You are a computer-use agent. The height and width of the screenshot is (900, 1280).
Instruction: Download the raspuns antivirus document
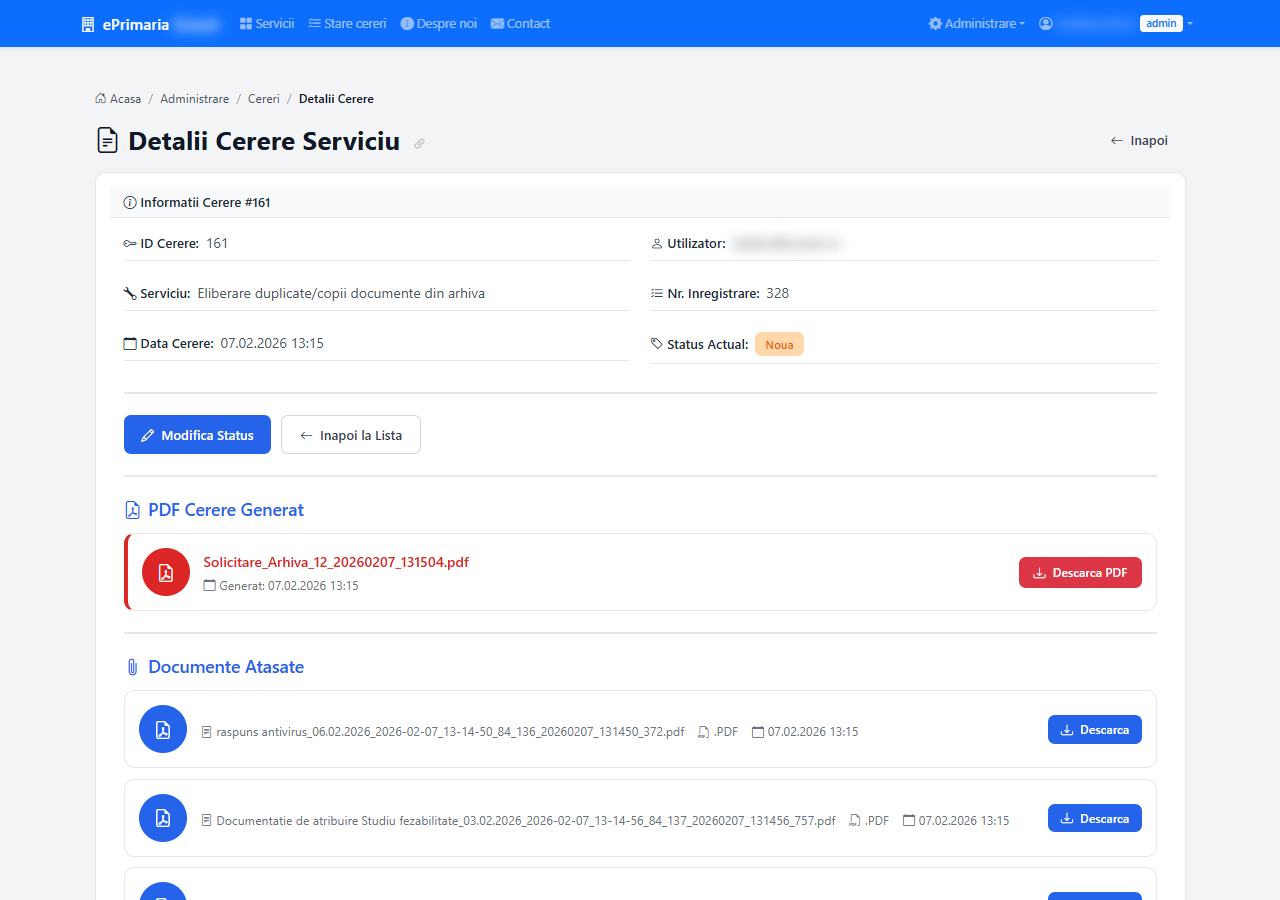[x=1095, y=730]
